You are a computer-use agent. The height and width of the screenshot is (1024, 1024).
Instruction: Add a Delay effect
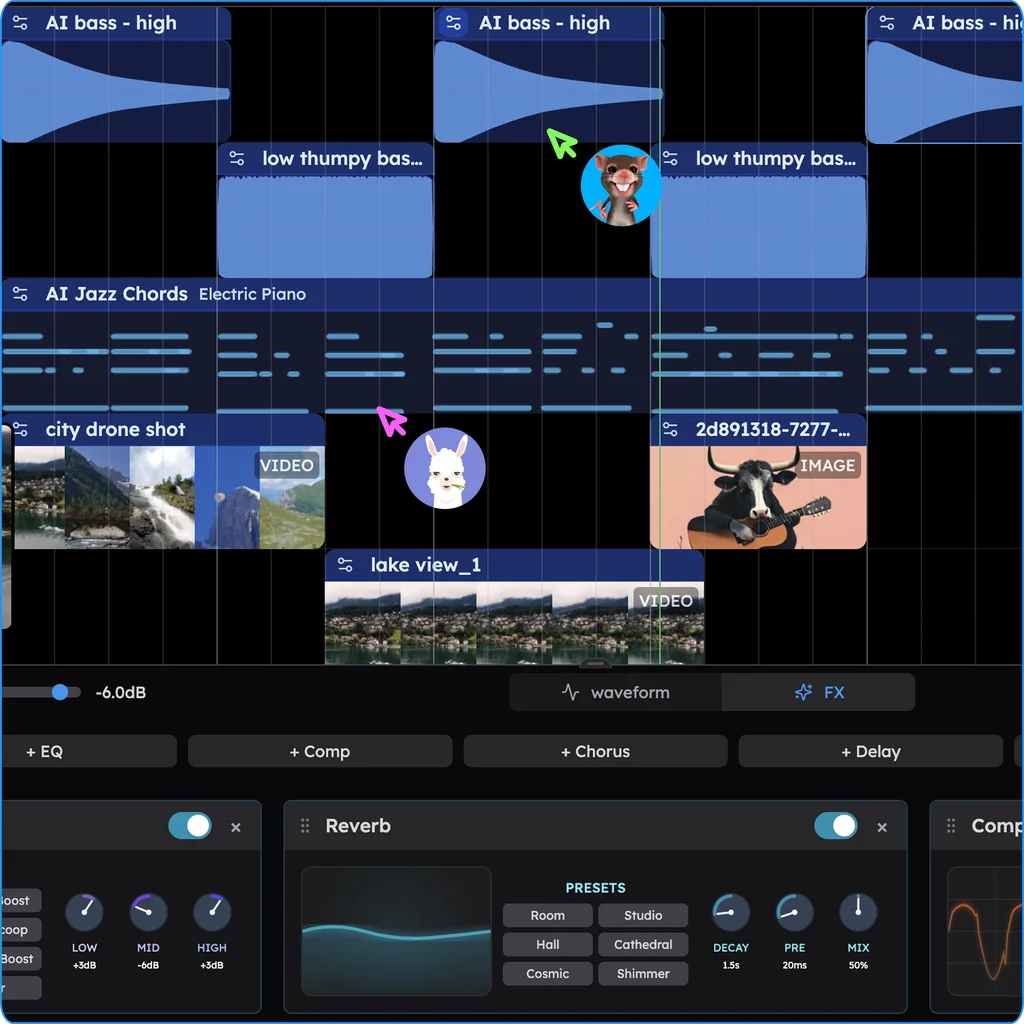pyautogui.click(x=871, y=752)
